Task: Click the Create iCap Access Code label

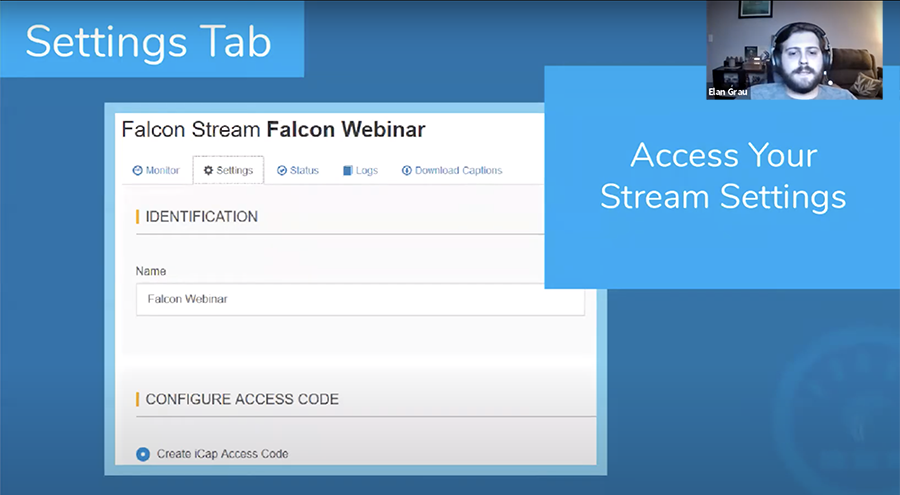Action: pyautogui.click(x=222, y=454)
